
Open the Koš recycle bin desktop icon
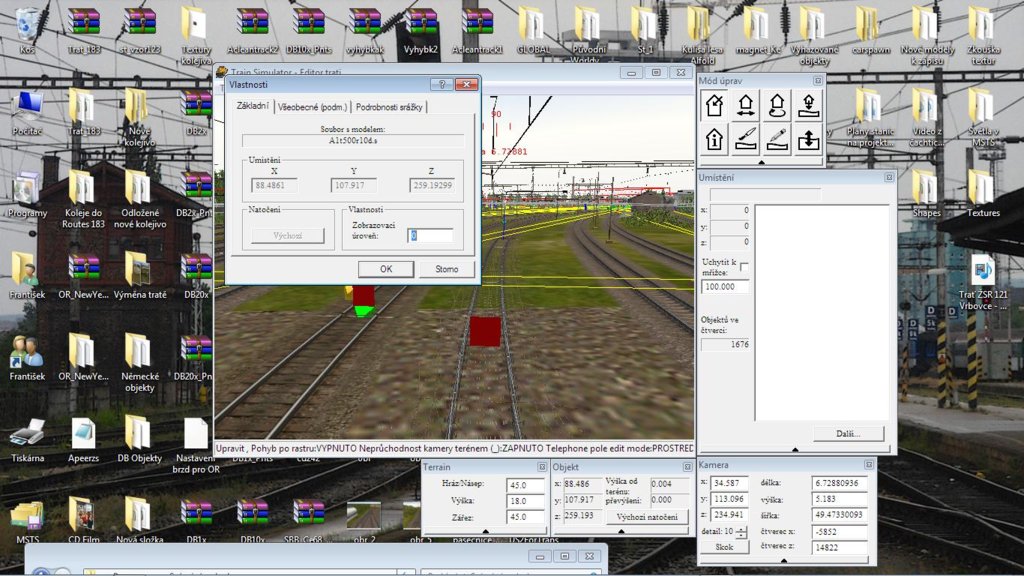27,25
